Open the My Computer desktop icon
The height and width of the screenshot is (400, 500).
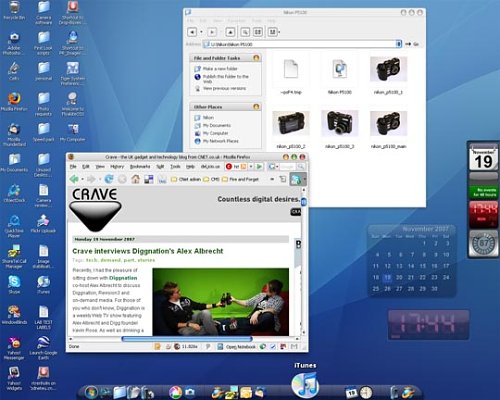72,132
